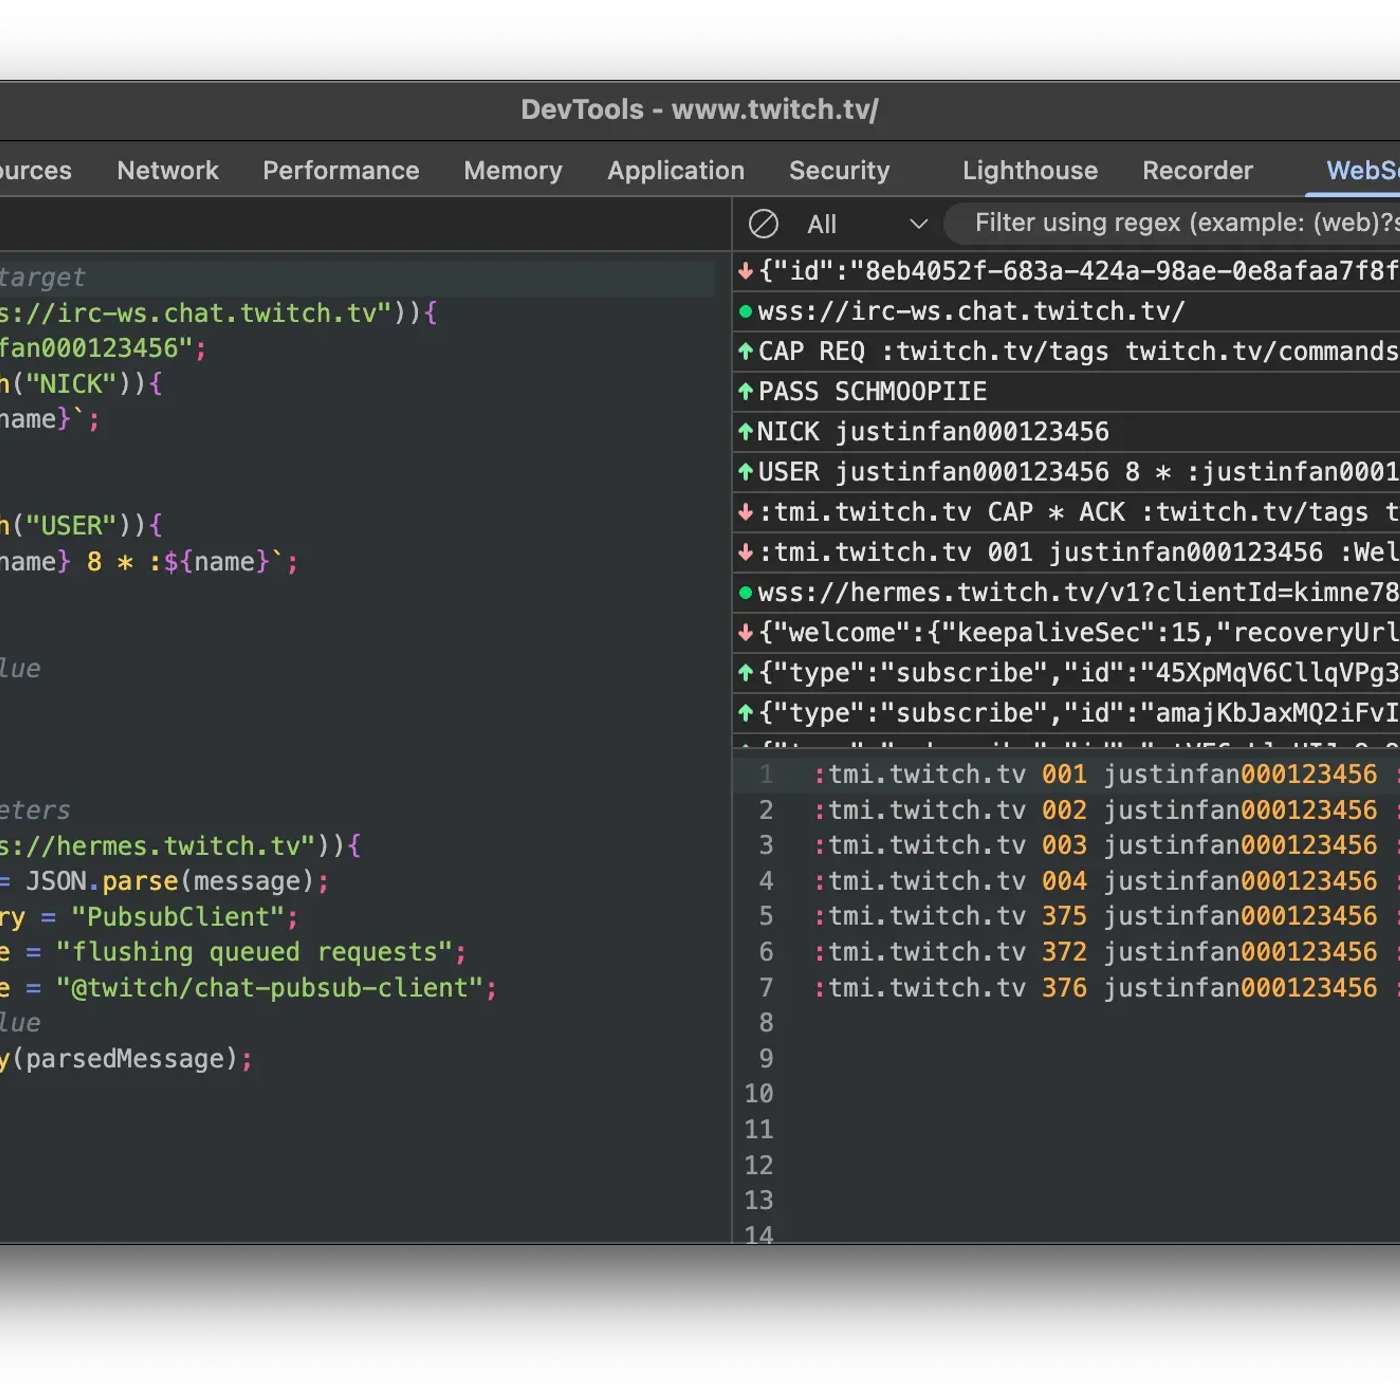Select the tmi.twitch.tv 001 received message row

tap(1066, 553)
